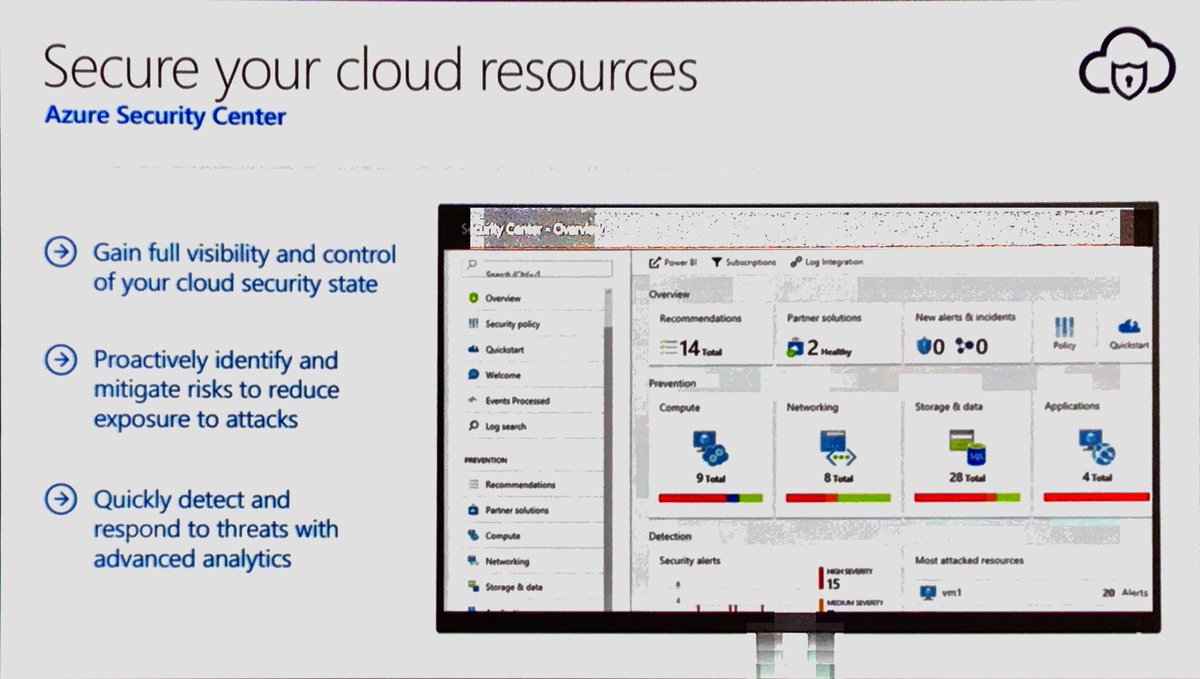
Task: Click the Power BI link
Action: click(x=675, y=261)
